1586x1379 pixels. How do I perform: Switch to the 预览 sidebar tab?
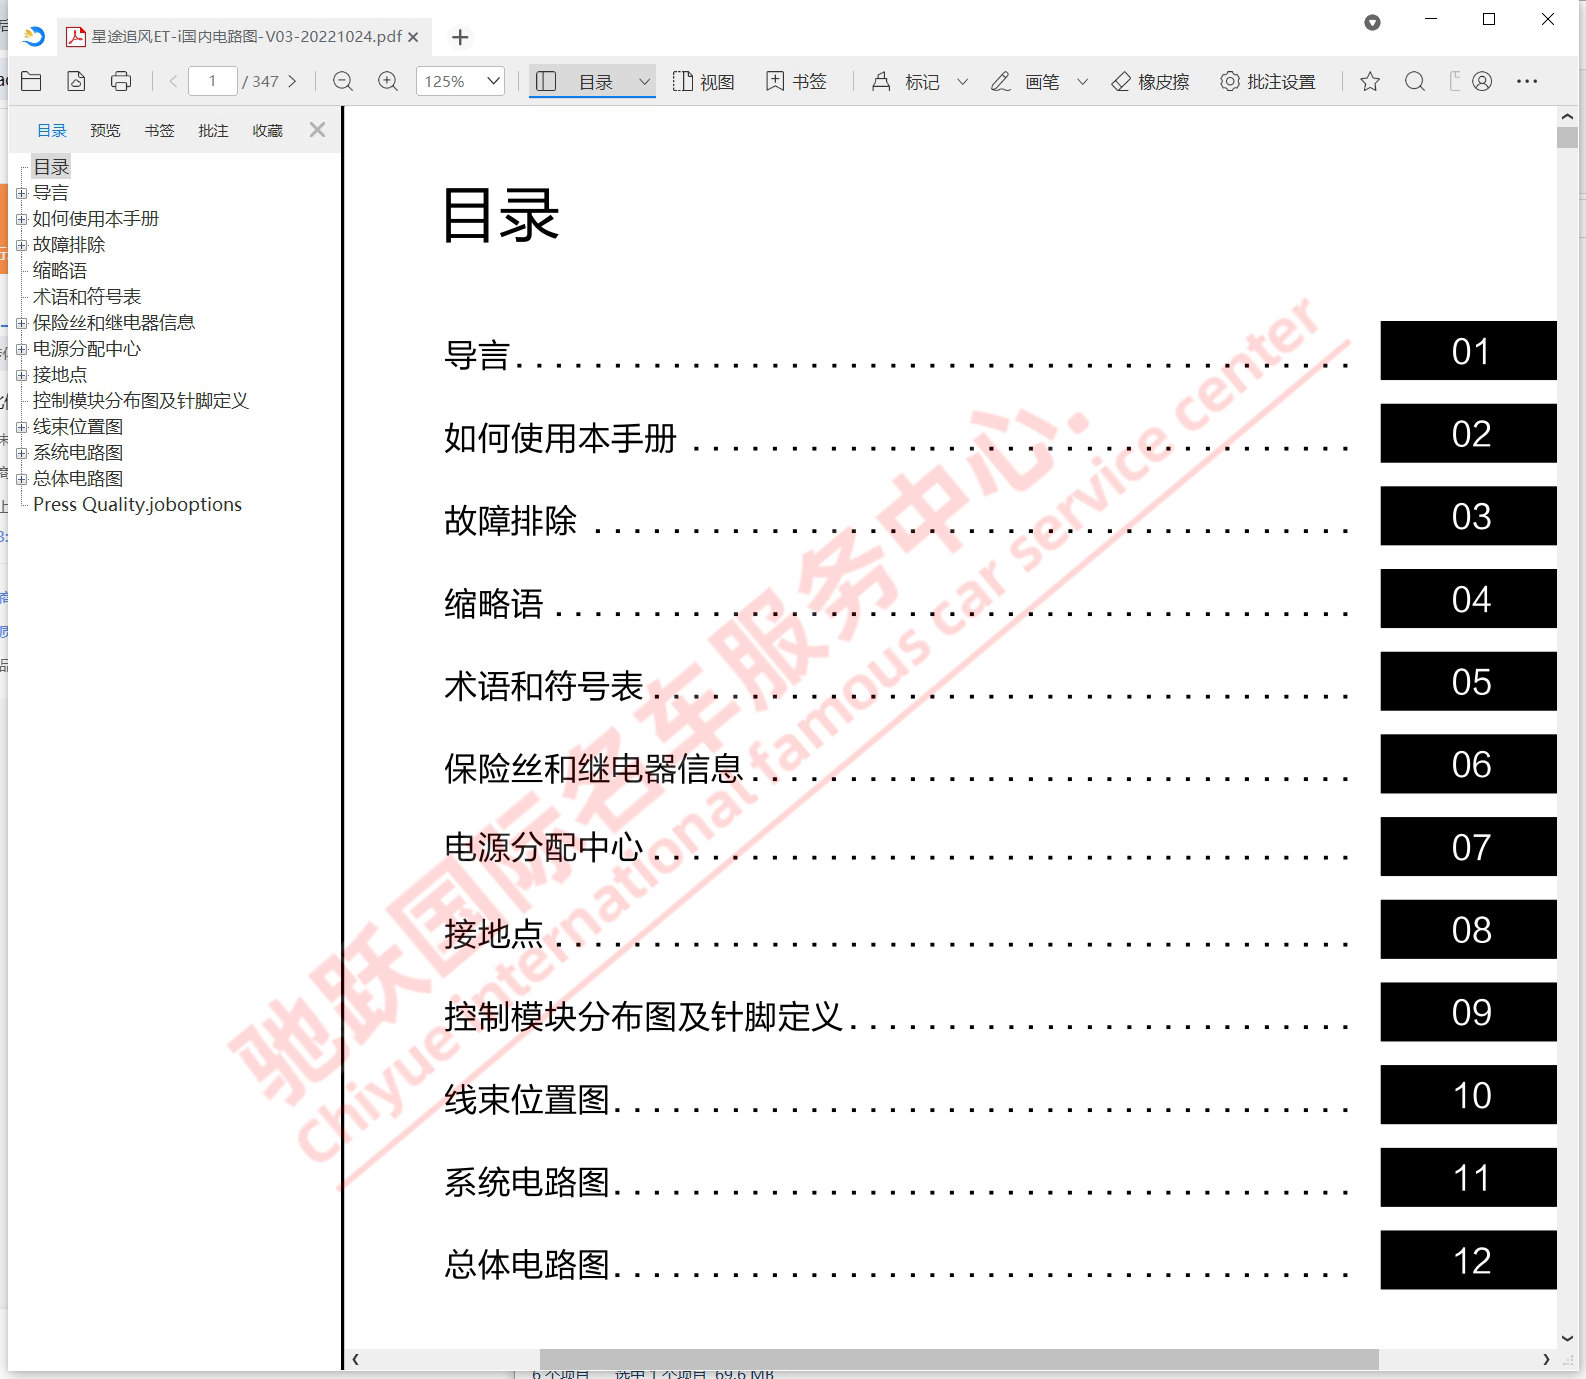[x=105, y=131]
